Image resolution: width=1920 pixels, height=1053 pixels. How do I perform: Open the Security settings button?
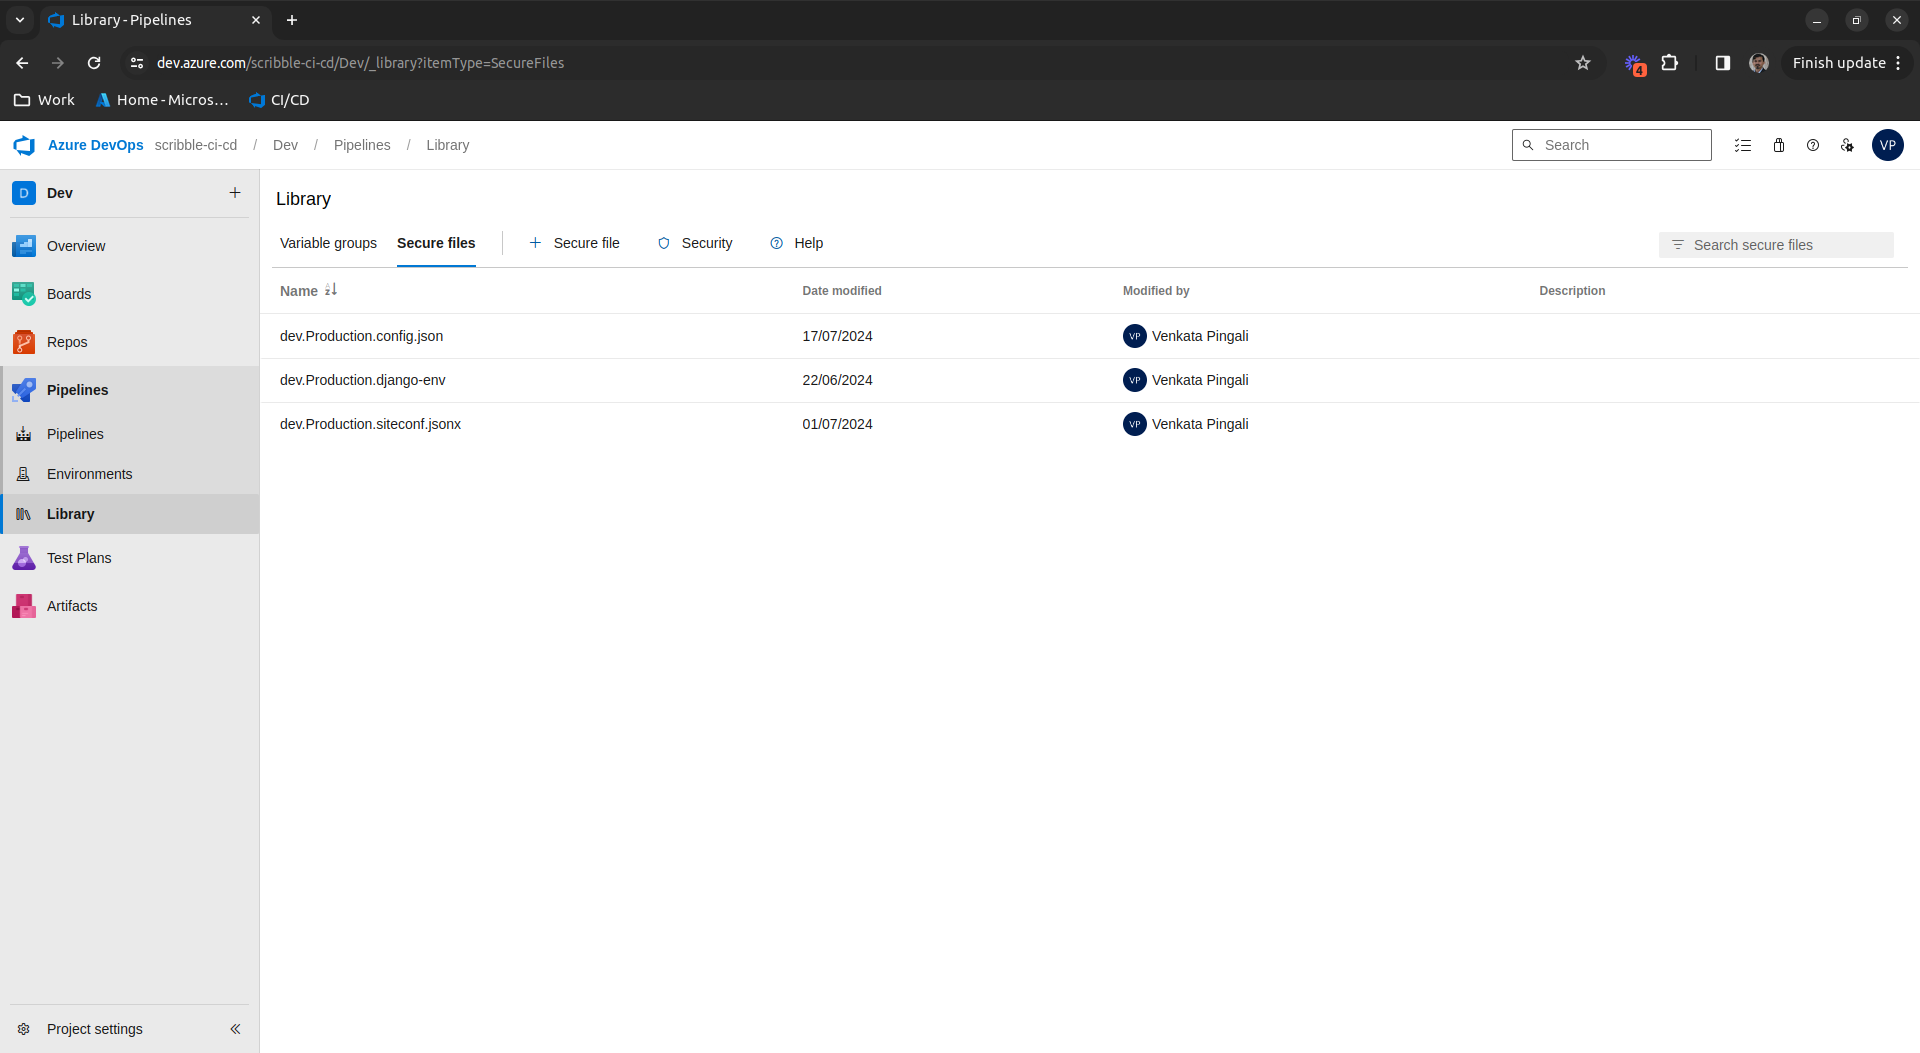tap(695, 243)
